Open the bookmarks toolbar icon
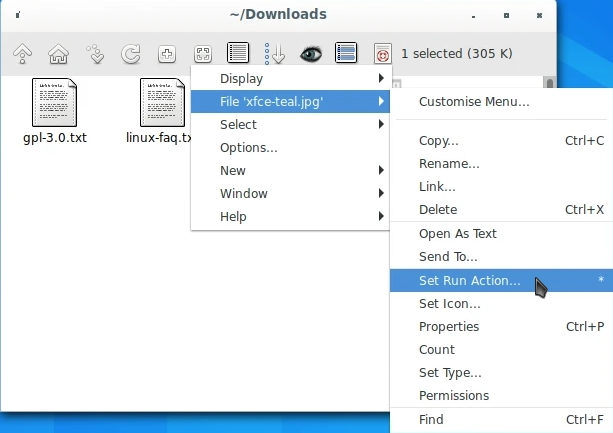The image size is (613, 433). coord(95,54)
